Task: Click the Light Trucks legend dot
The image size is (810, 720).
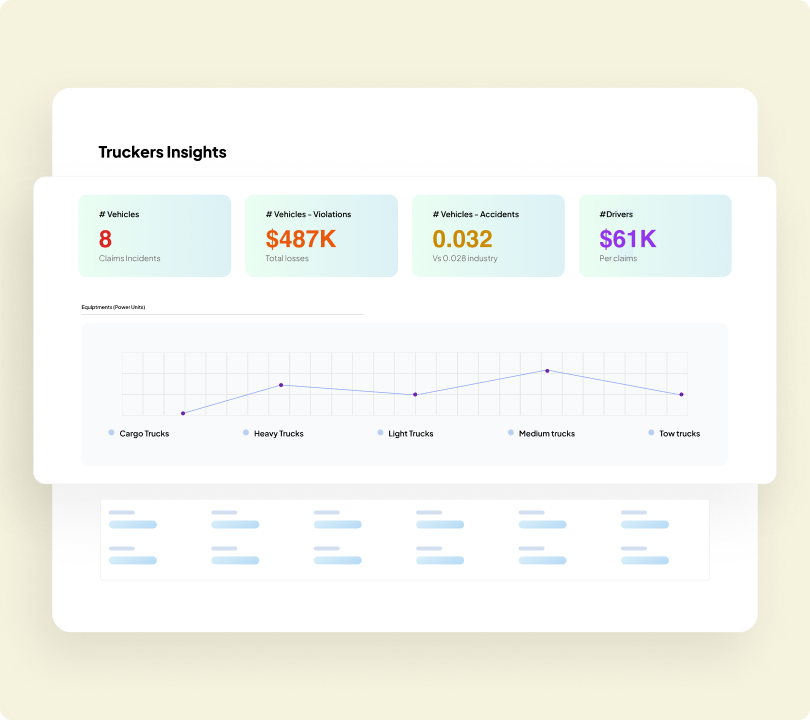Action: pyautogui.click(x=380, y=433)
